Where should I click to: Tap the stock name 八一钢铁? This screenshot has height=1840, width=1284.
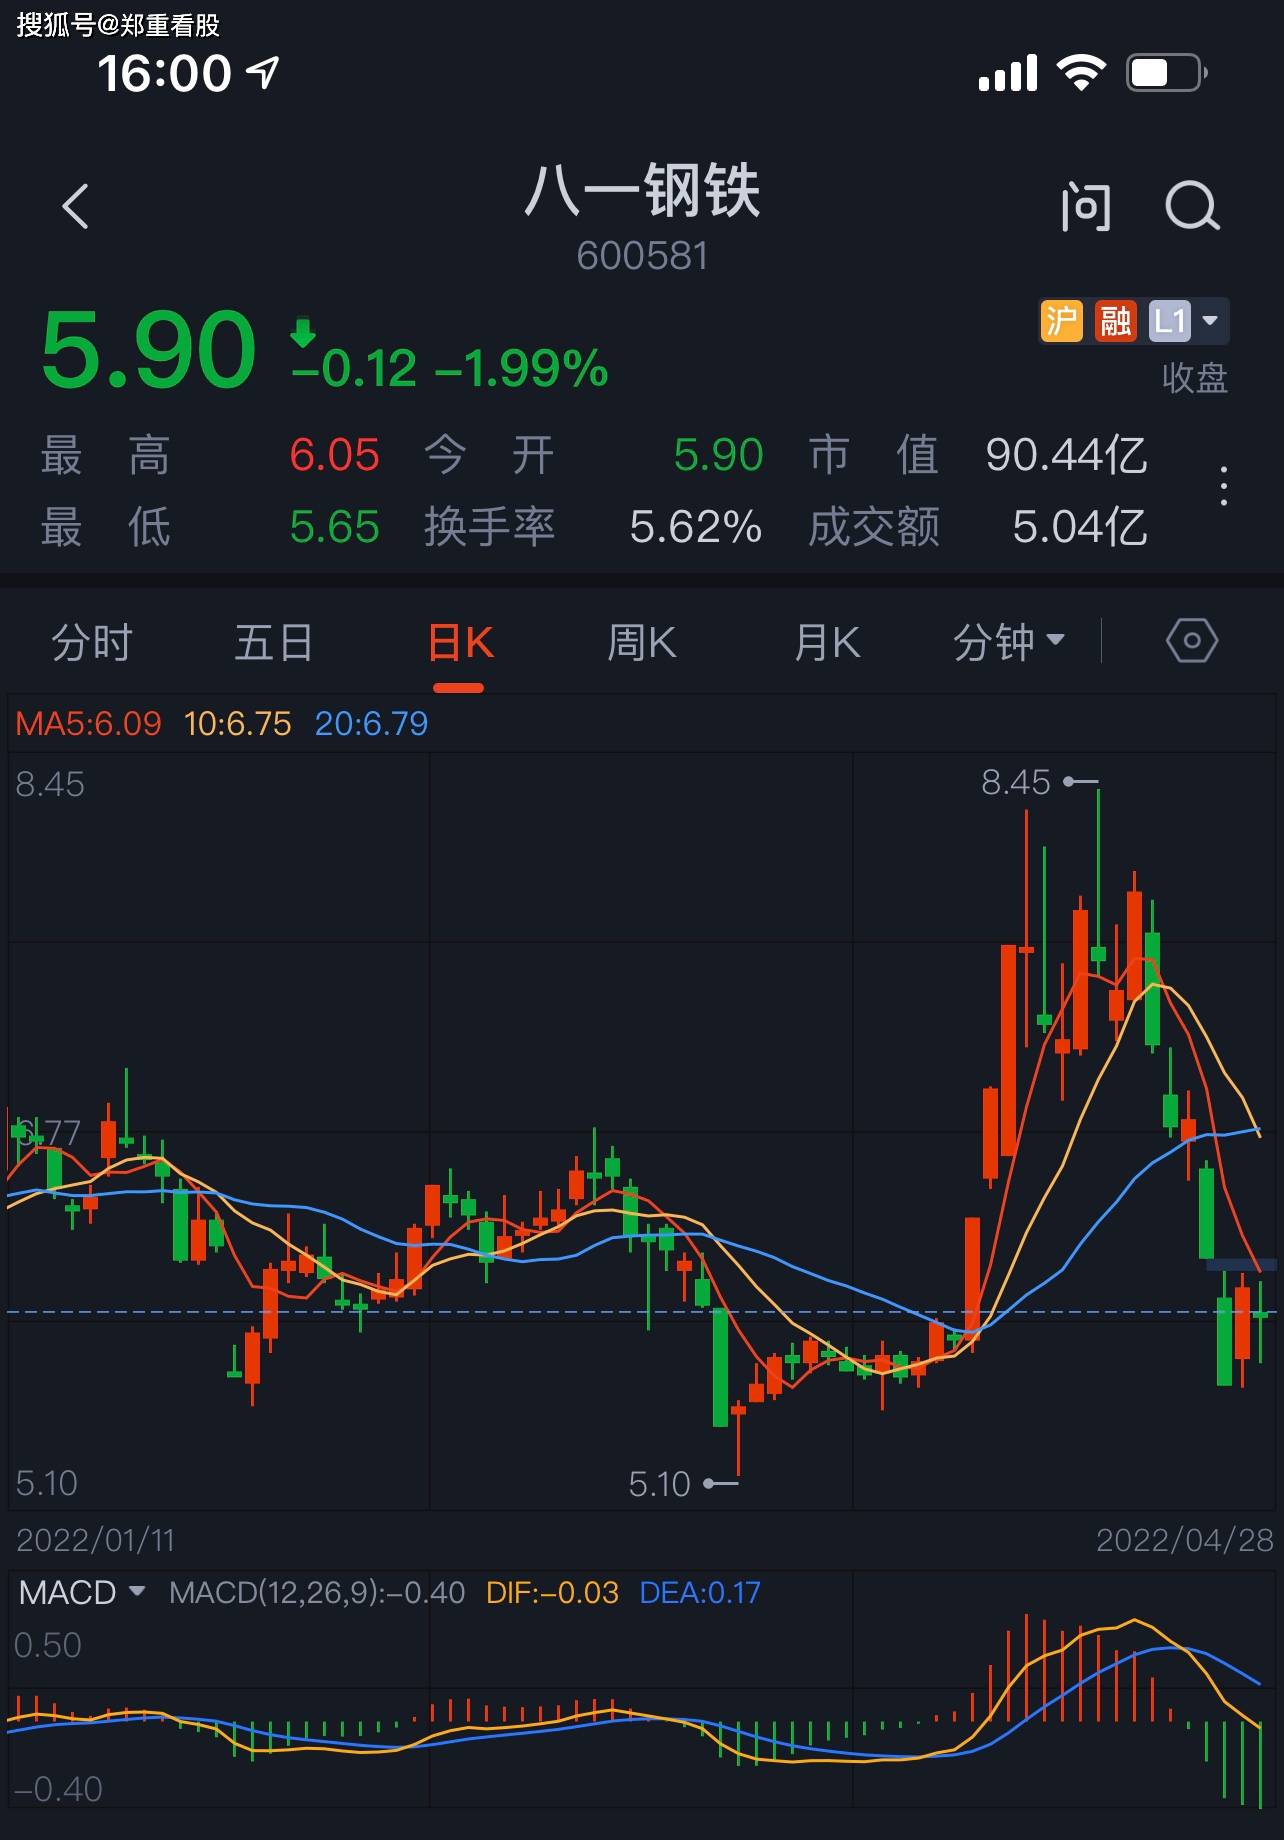642,190
